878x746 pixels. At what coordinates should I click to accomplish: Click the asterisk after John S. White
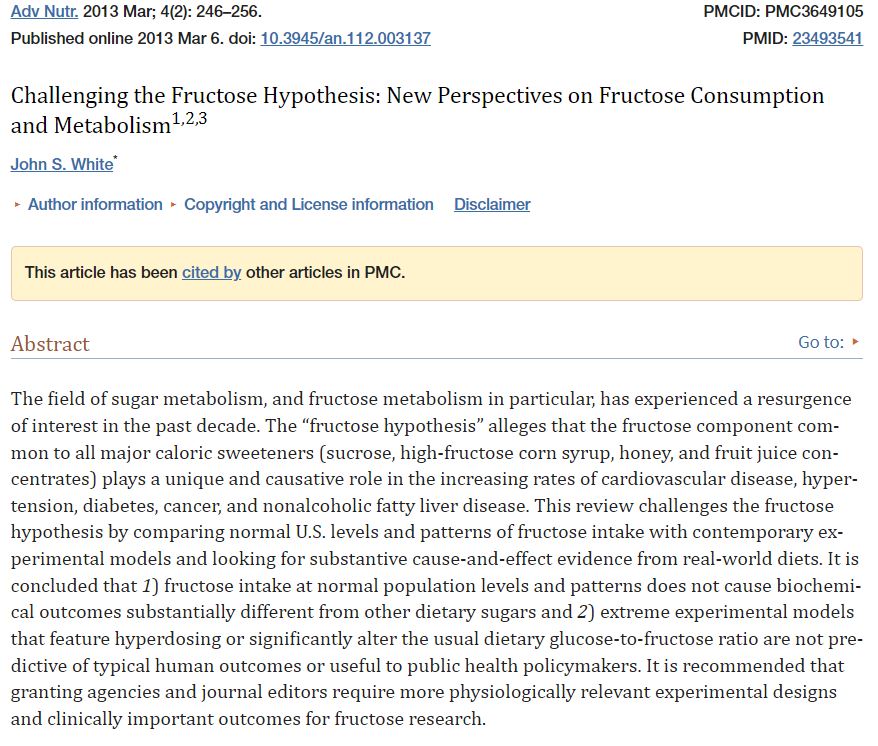(115, 158)
